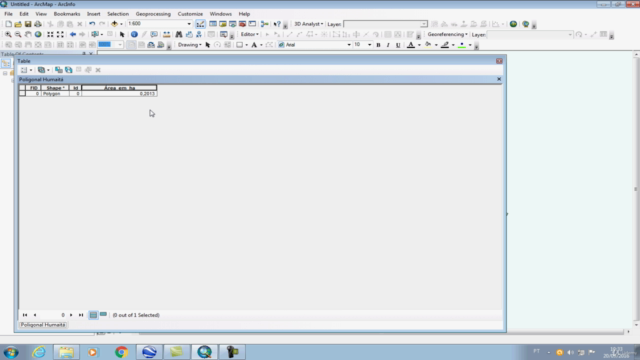This screenshot has width=640, height=360.
Task: Open the font size 10 dropdown
Action: click(x=370, y=45)
